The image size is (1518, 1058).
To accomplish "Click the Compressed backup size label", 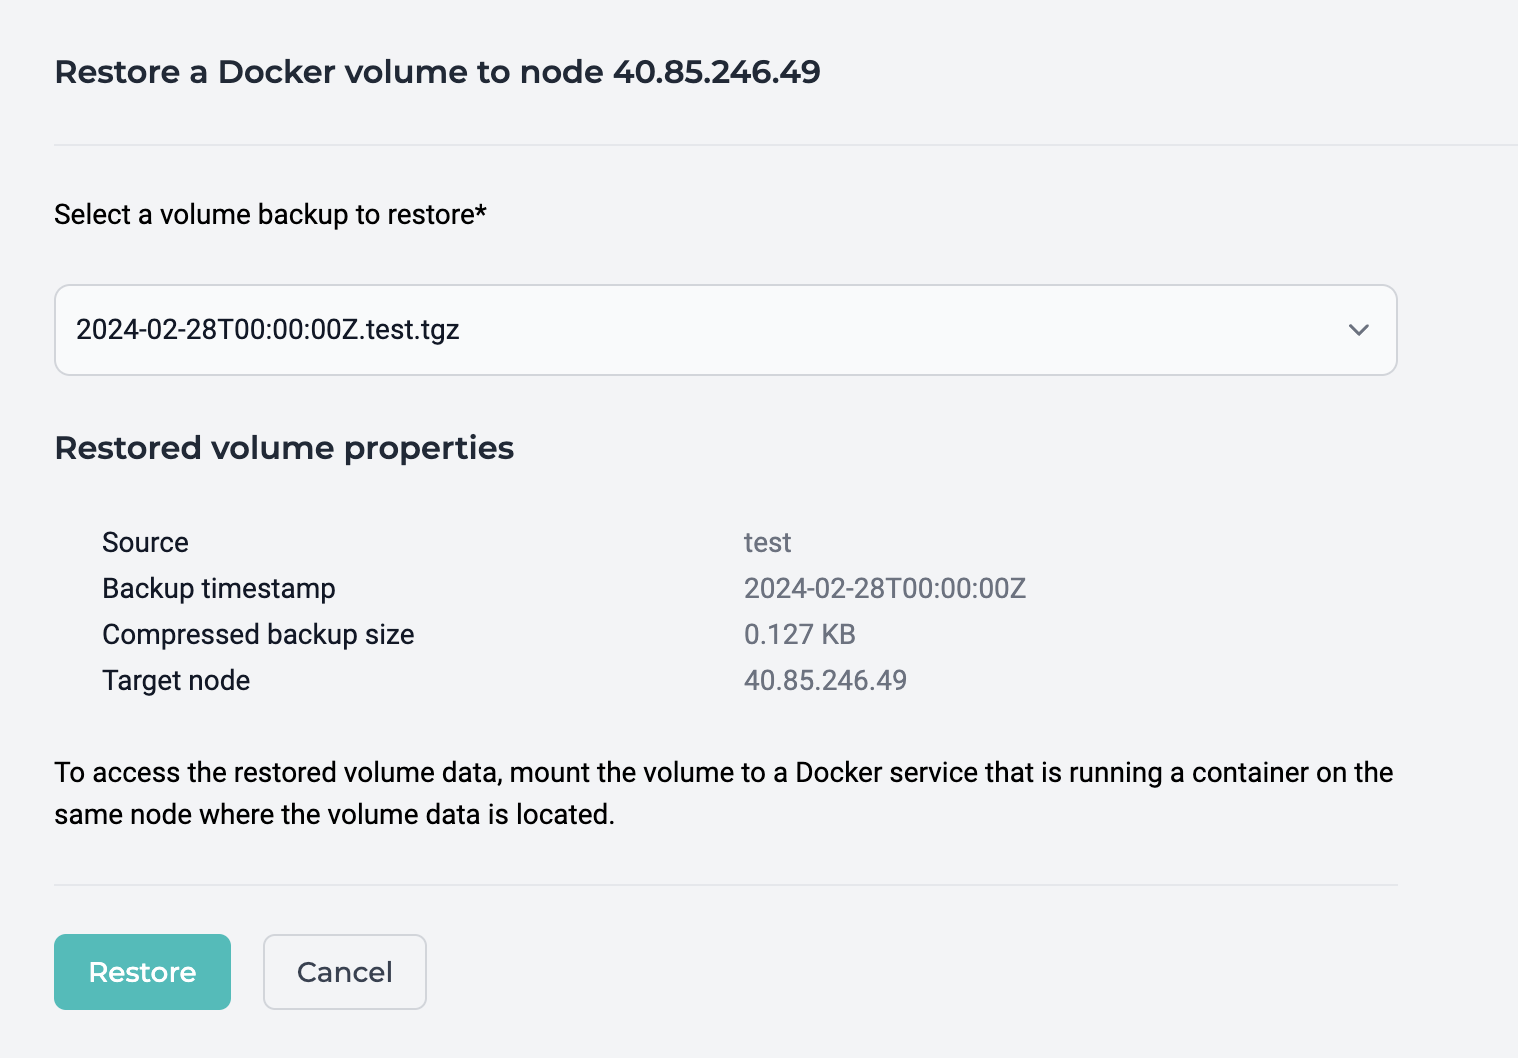I will (x=258, y=634).
